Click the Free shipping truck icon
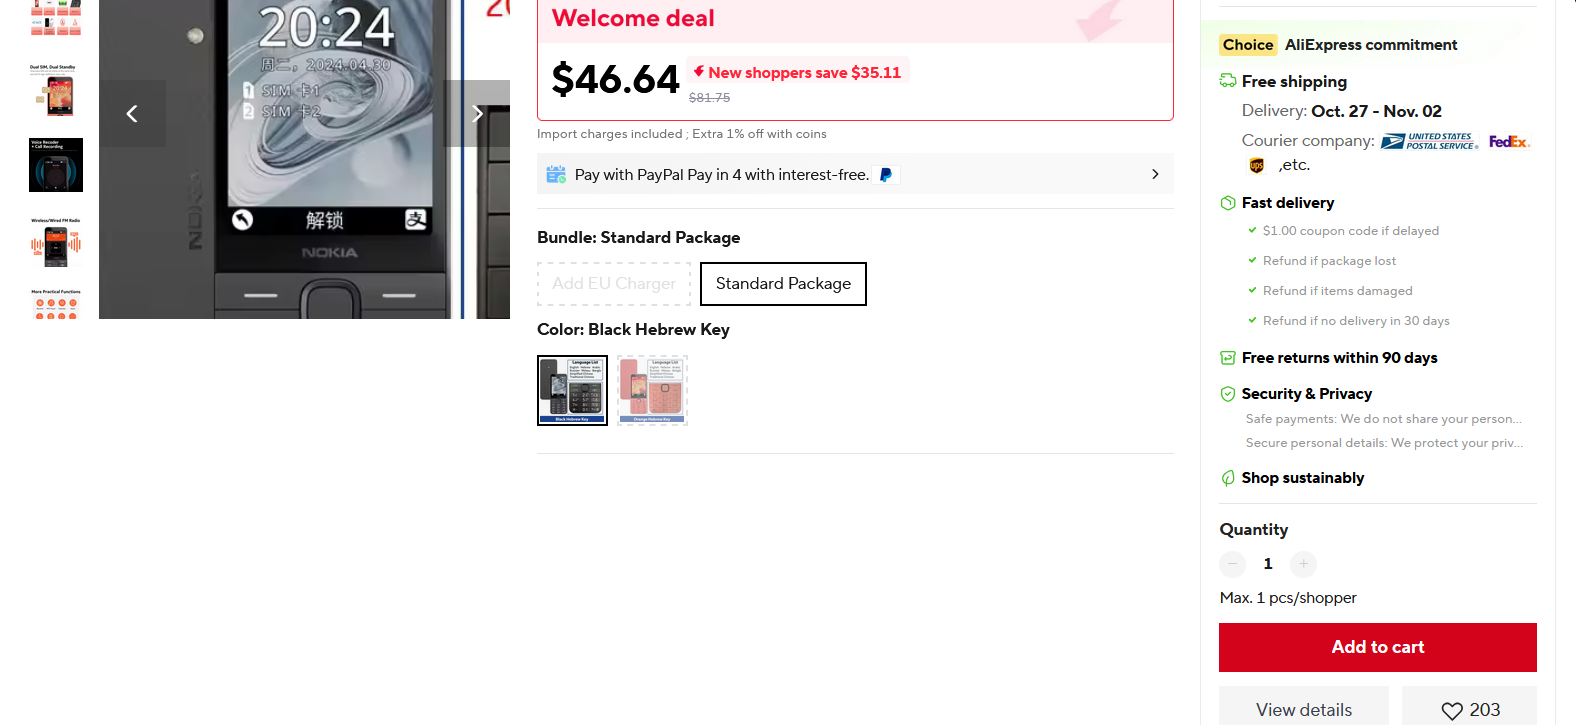The height and width of the screenshot is (725, 1576). pos(1228,81)
